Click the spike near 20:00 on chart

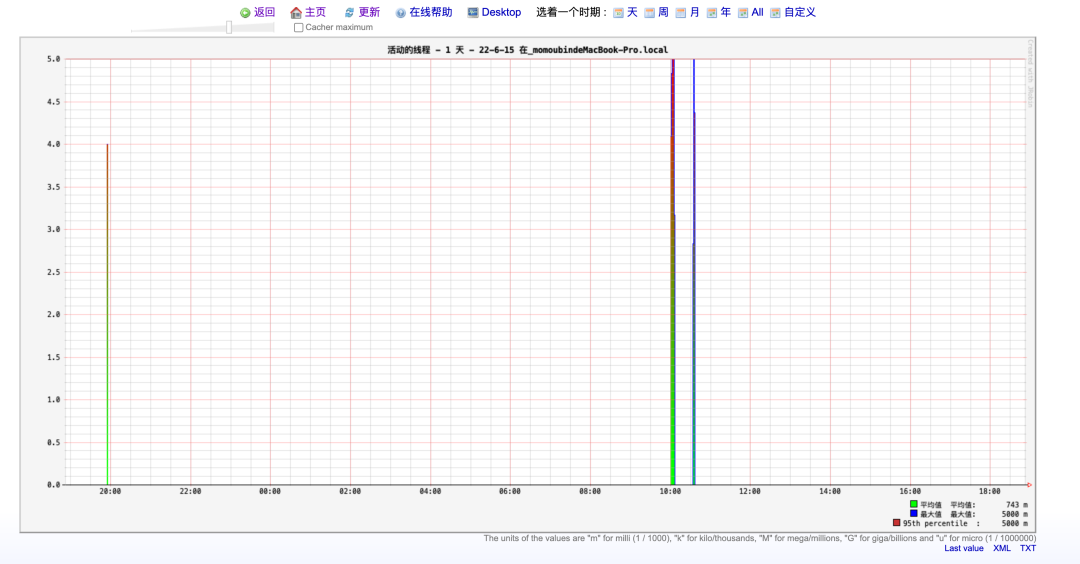107,314
